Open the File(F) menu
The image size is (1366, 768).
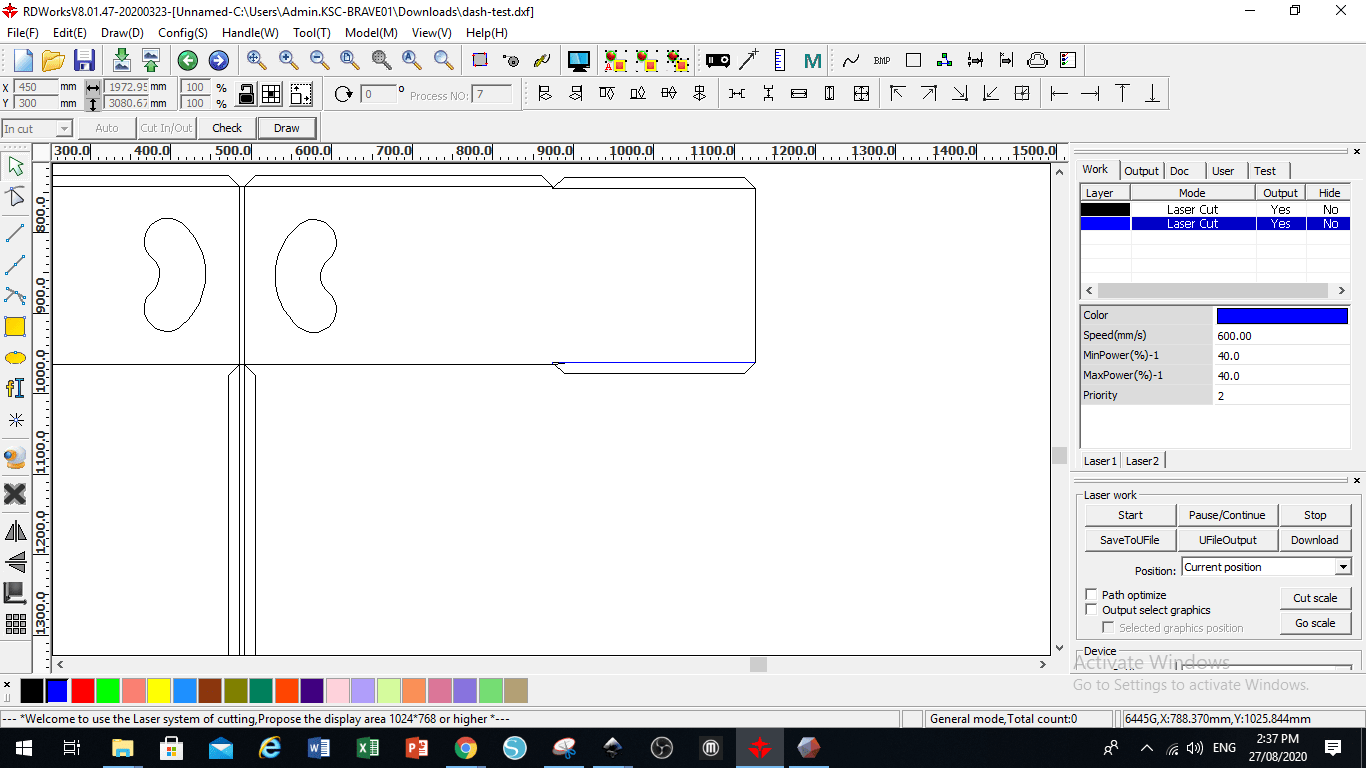point(22,33)
